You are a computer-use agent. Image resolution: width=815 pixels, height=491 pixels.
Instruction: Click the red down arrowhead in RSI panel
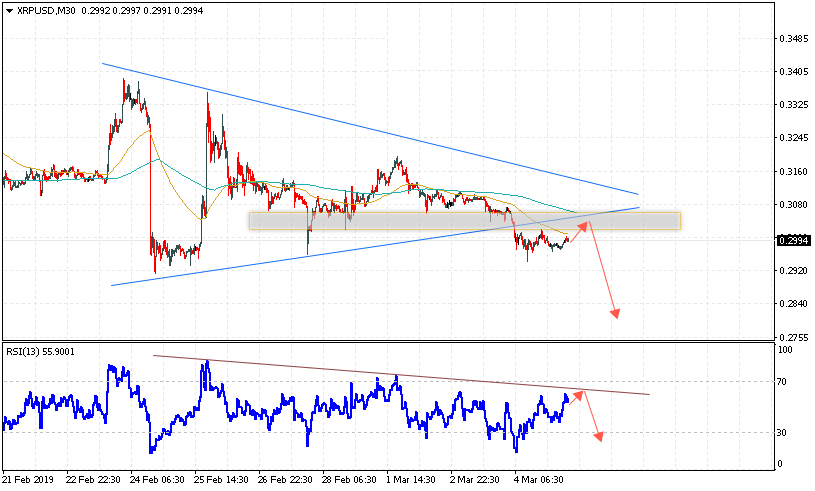[600, 435]
